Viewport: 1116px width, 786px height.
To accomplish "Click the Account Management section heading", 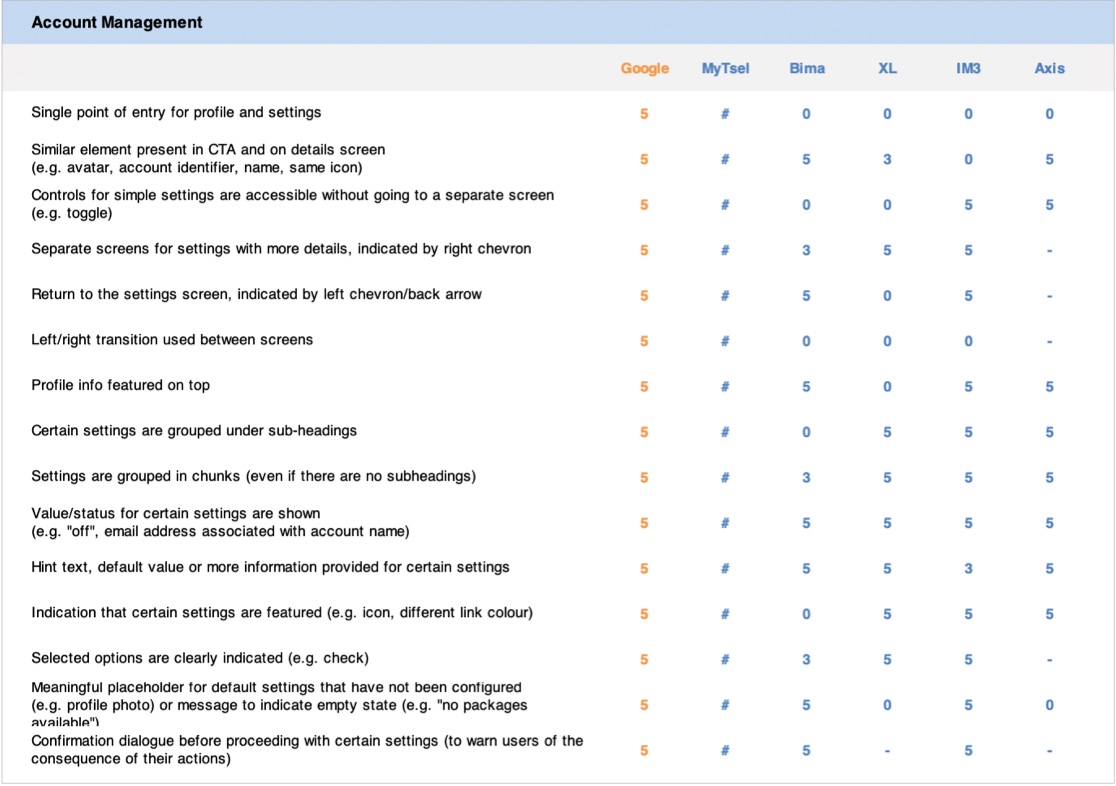I will pos(117,22).
